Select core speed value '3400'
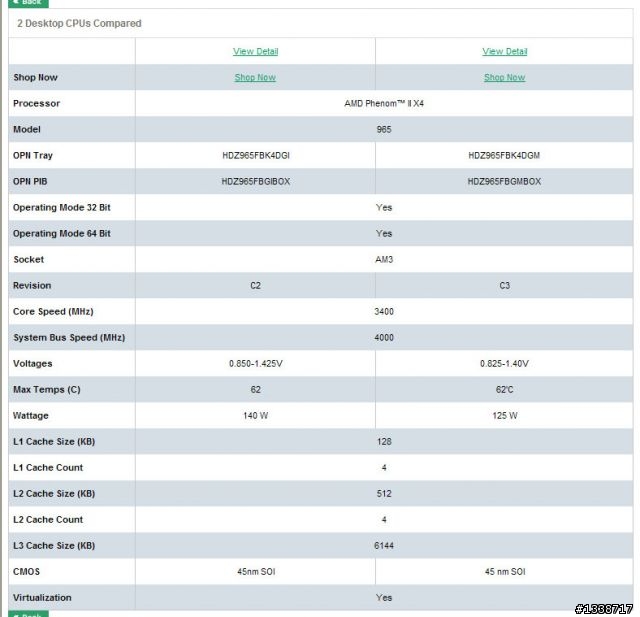The image size is (640, 617). pyautogui.click(x=384, y=312)
